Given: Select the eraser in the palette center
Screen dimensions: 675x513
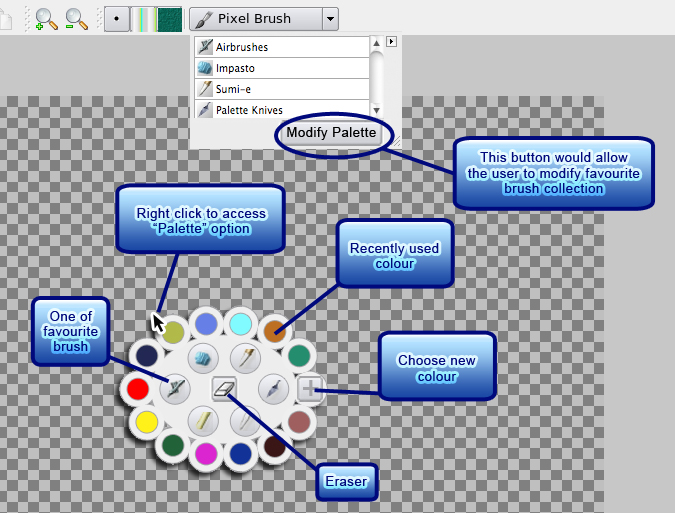Looking at the screenshot, I should click(225, 387).
